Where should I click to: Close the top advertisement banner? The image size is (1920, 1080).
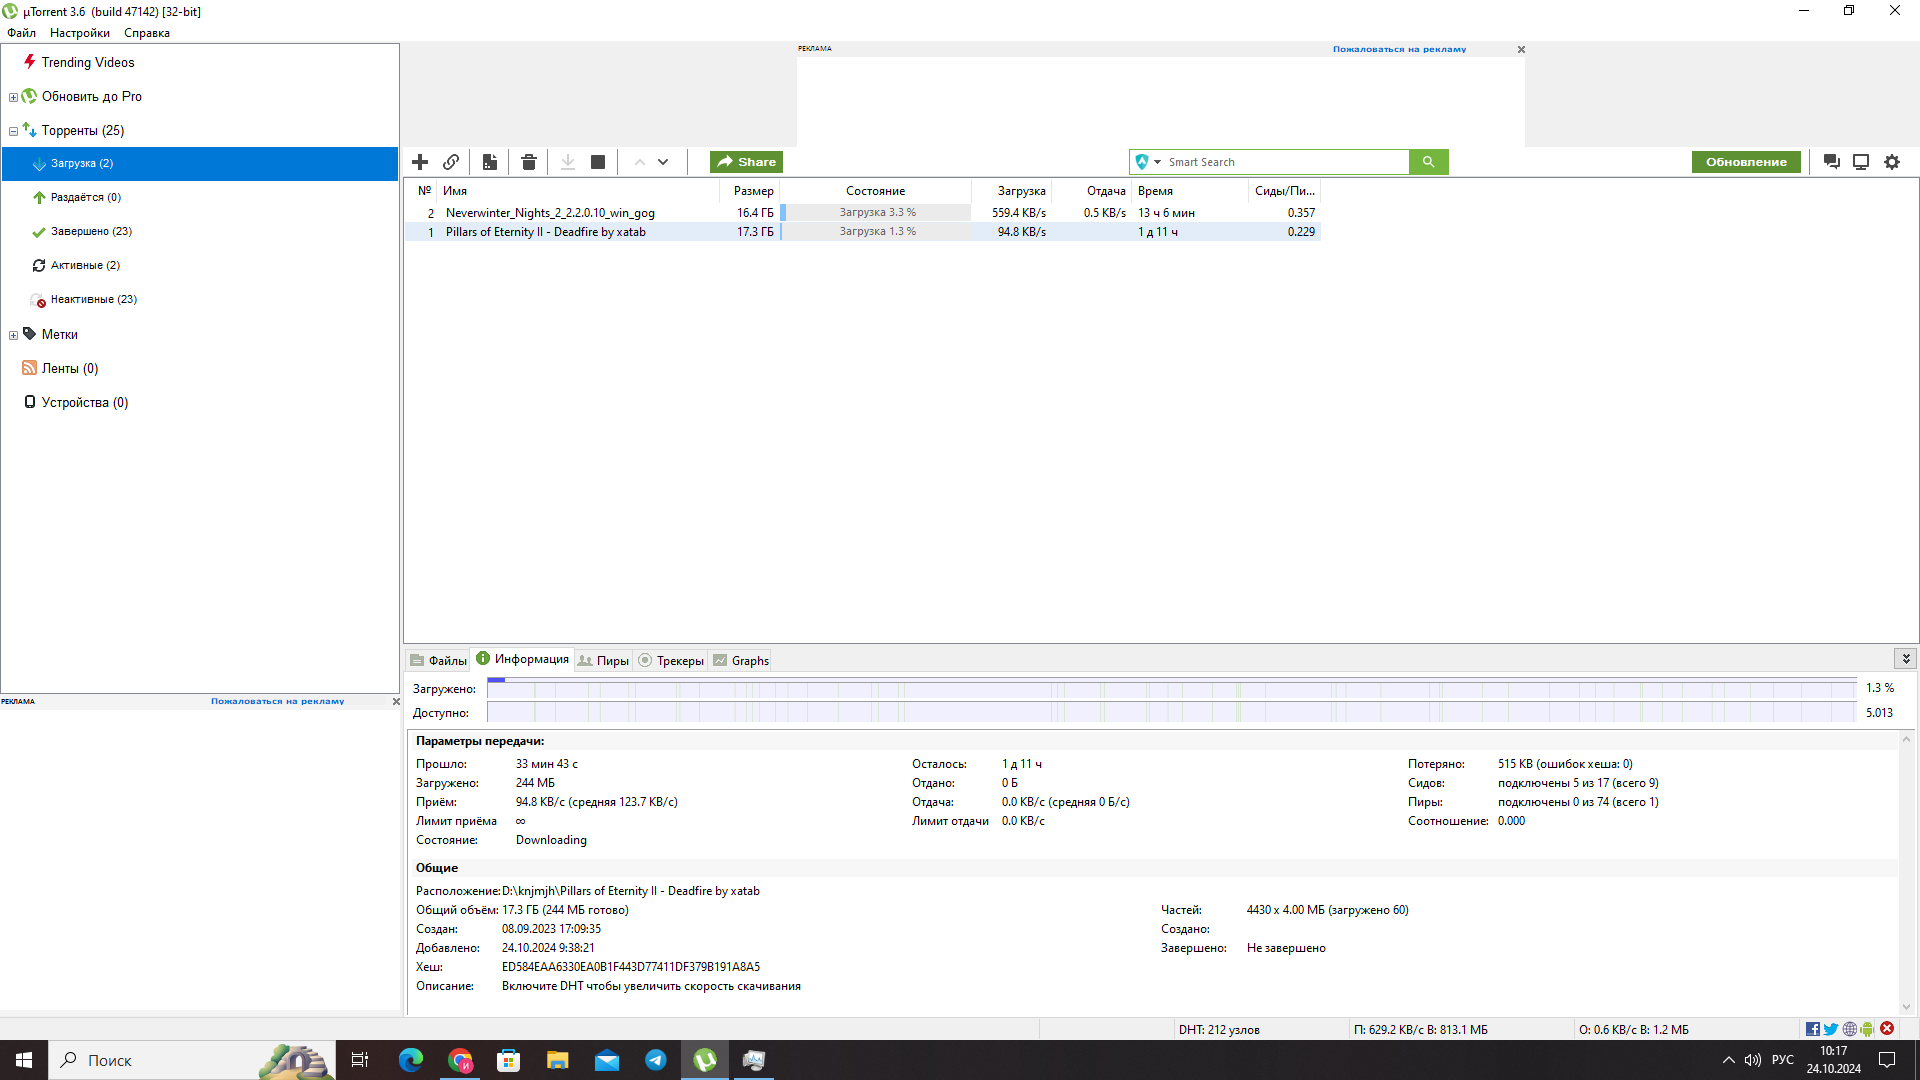(1521, 49)
